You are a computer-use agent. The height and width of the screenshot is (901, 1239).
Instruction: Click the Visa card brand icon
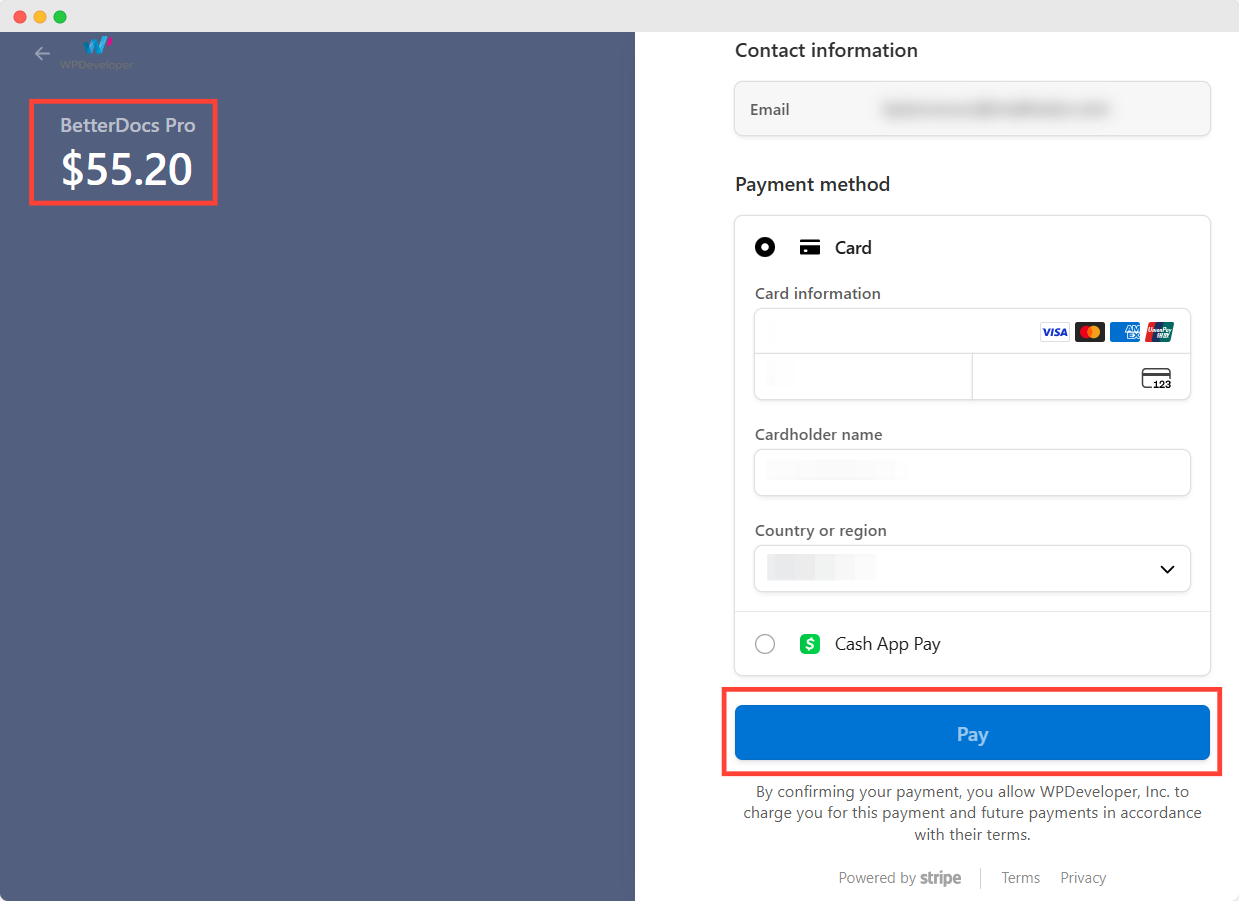tap(1055, 331)
